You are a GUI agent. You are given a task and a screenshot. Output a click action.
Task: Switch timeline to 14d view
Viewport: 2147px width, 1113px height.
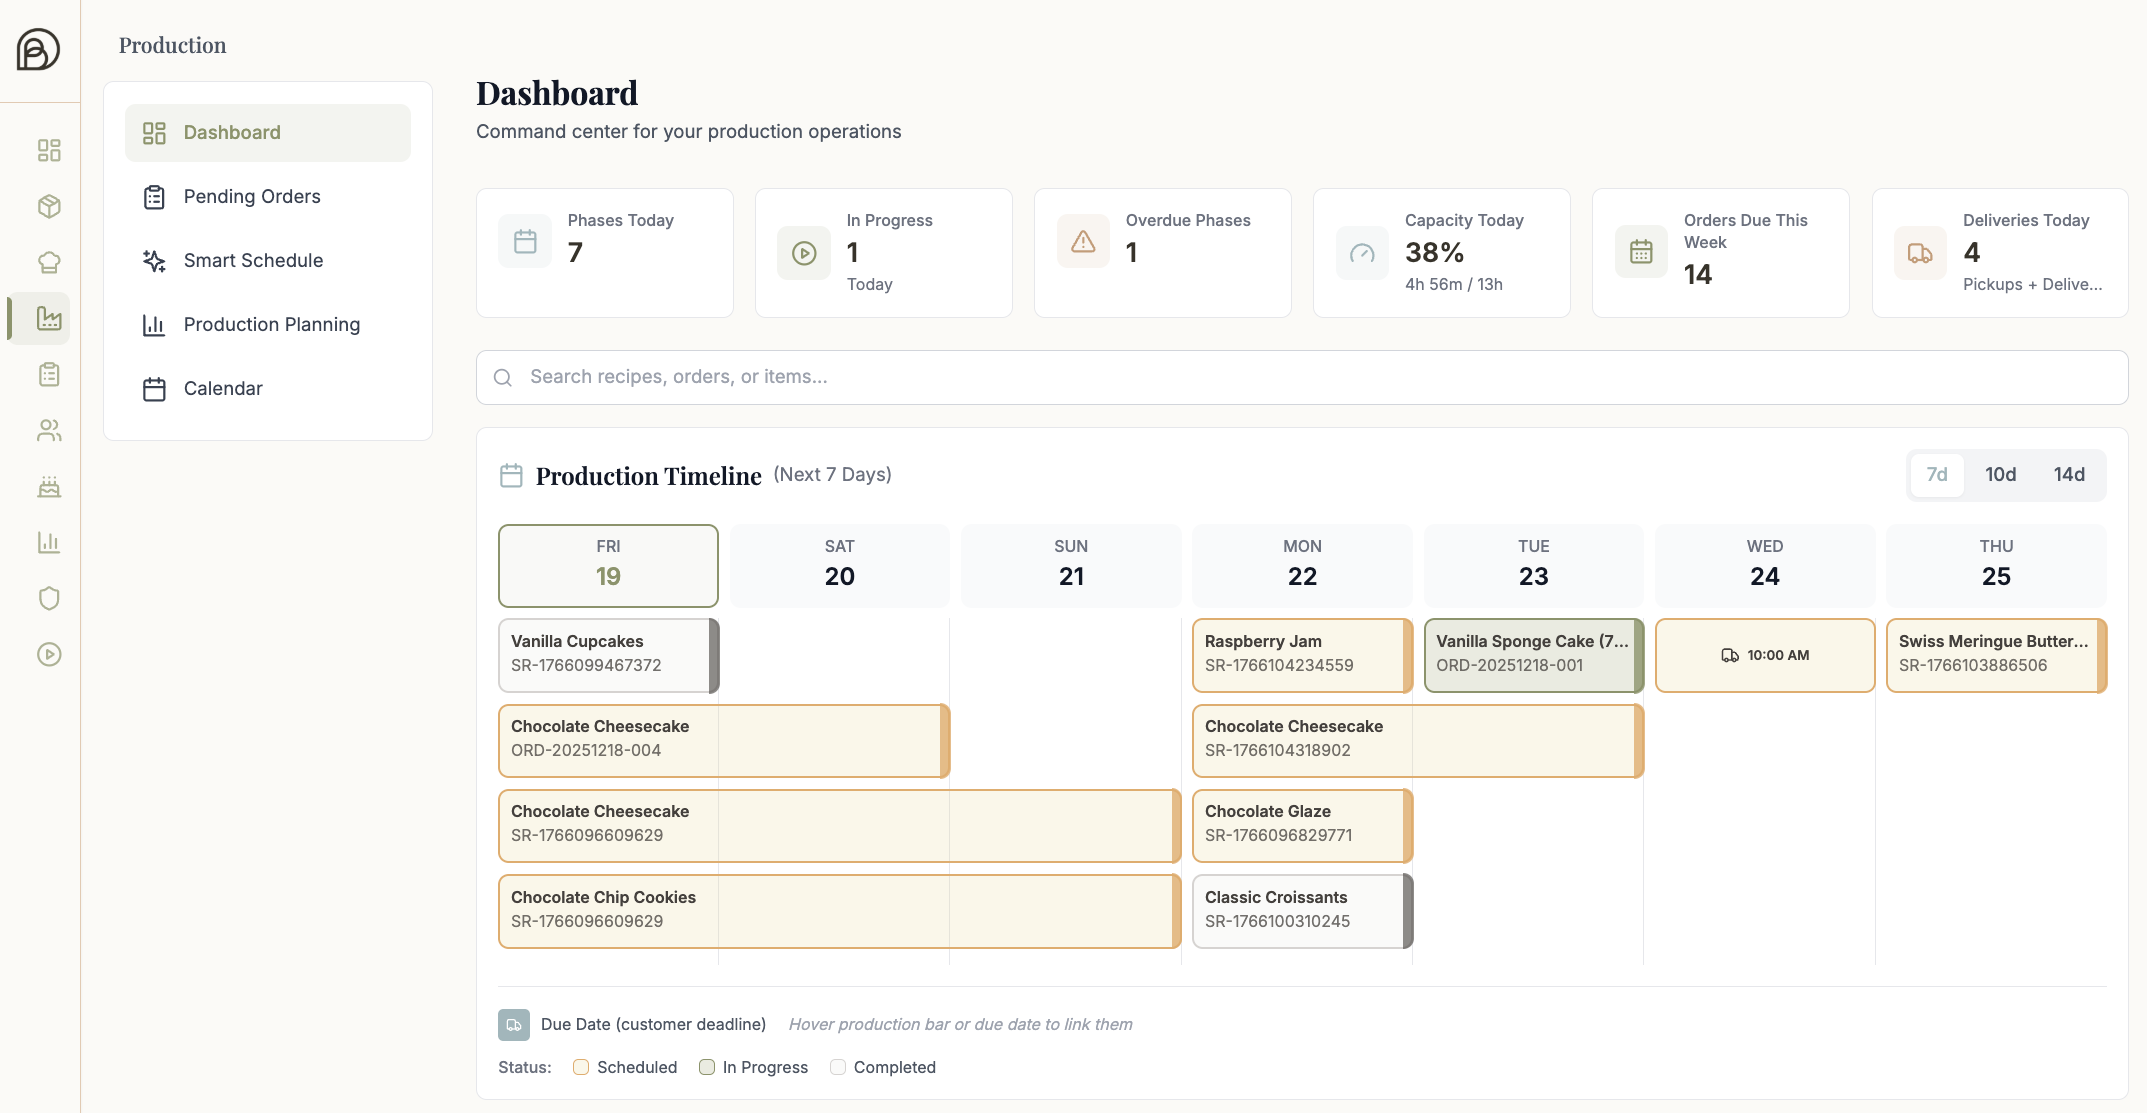tap(2069, 474)
